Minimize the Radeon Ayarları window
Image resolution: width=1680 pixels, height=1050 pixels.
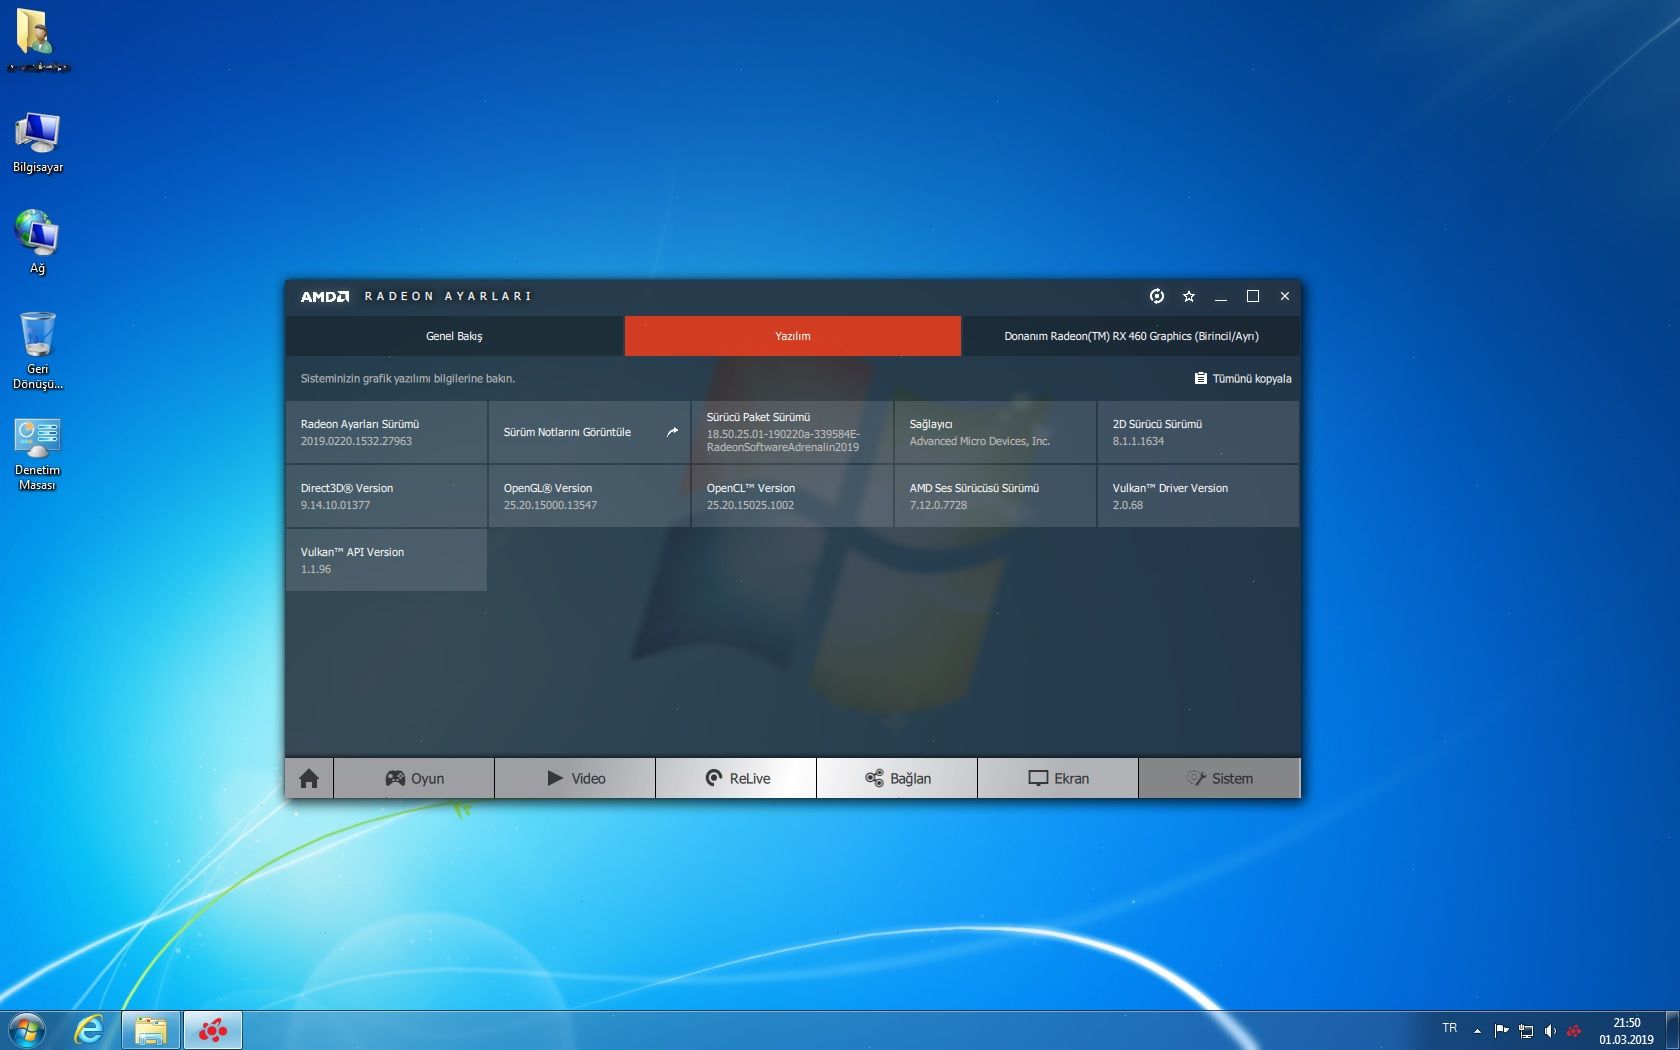pyautogui.click(x=1221, y=296)
